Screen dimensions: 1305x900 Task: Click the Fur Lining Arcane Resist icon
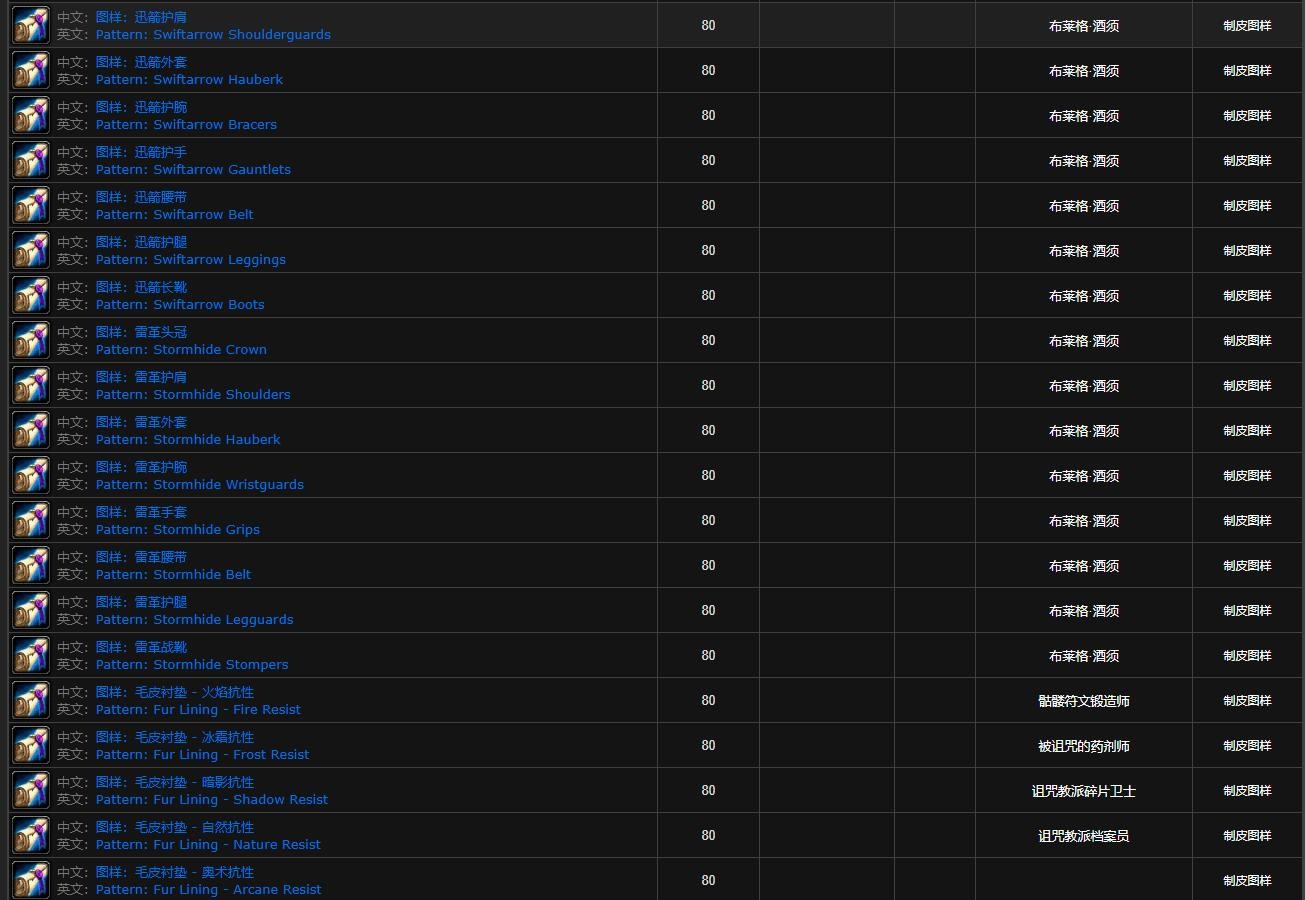(x=31, y=881)
